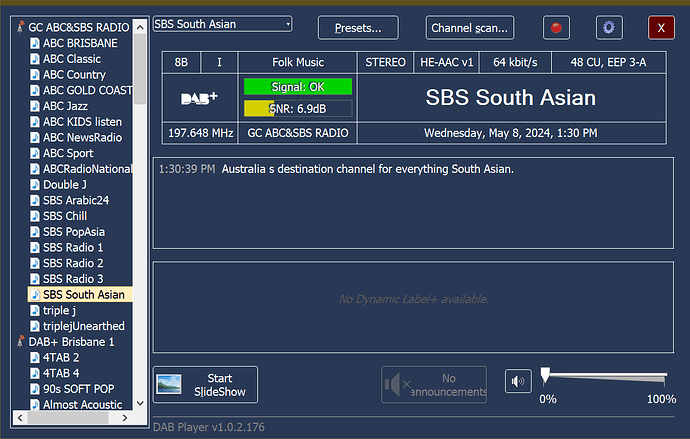690x439 pixels.
Task: Open settings with the gear icon
Action: click(609, 28)
